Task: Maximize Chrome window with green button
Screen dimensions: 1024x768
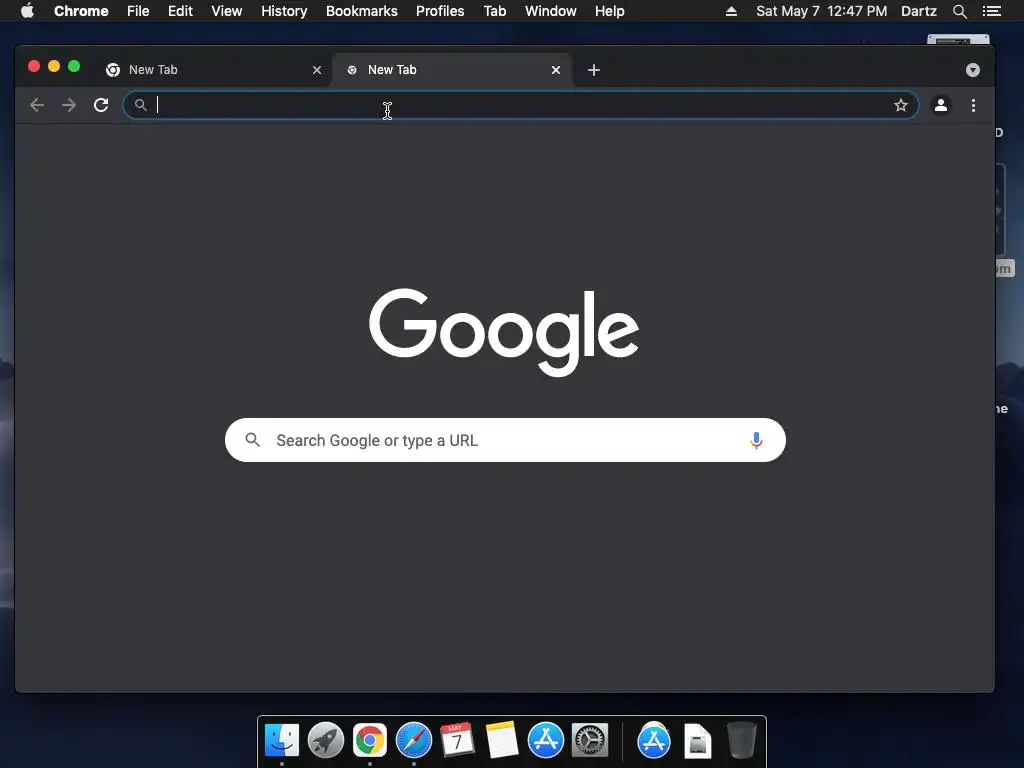Action: tap(74, 66)
